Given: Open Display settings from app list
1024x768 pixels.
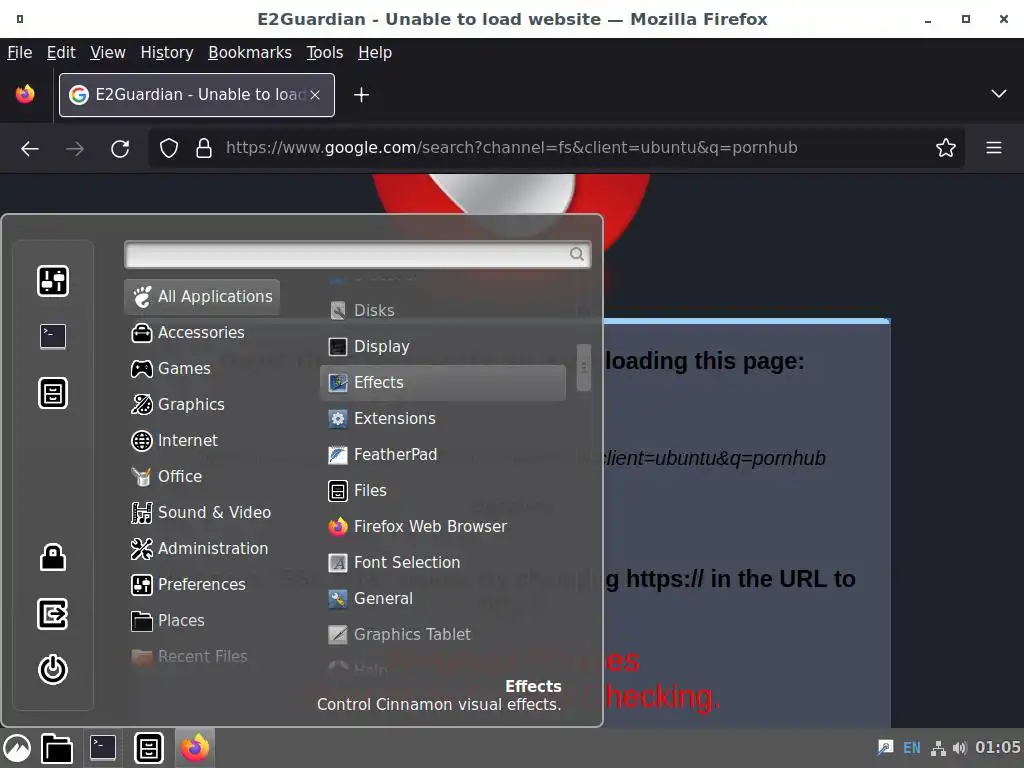Looking at the screenshot, I should (443, 346).
